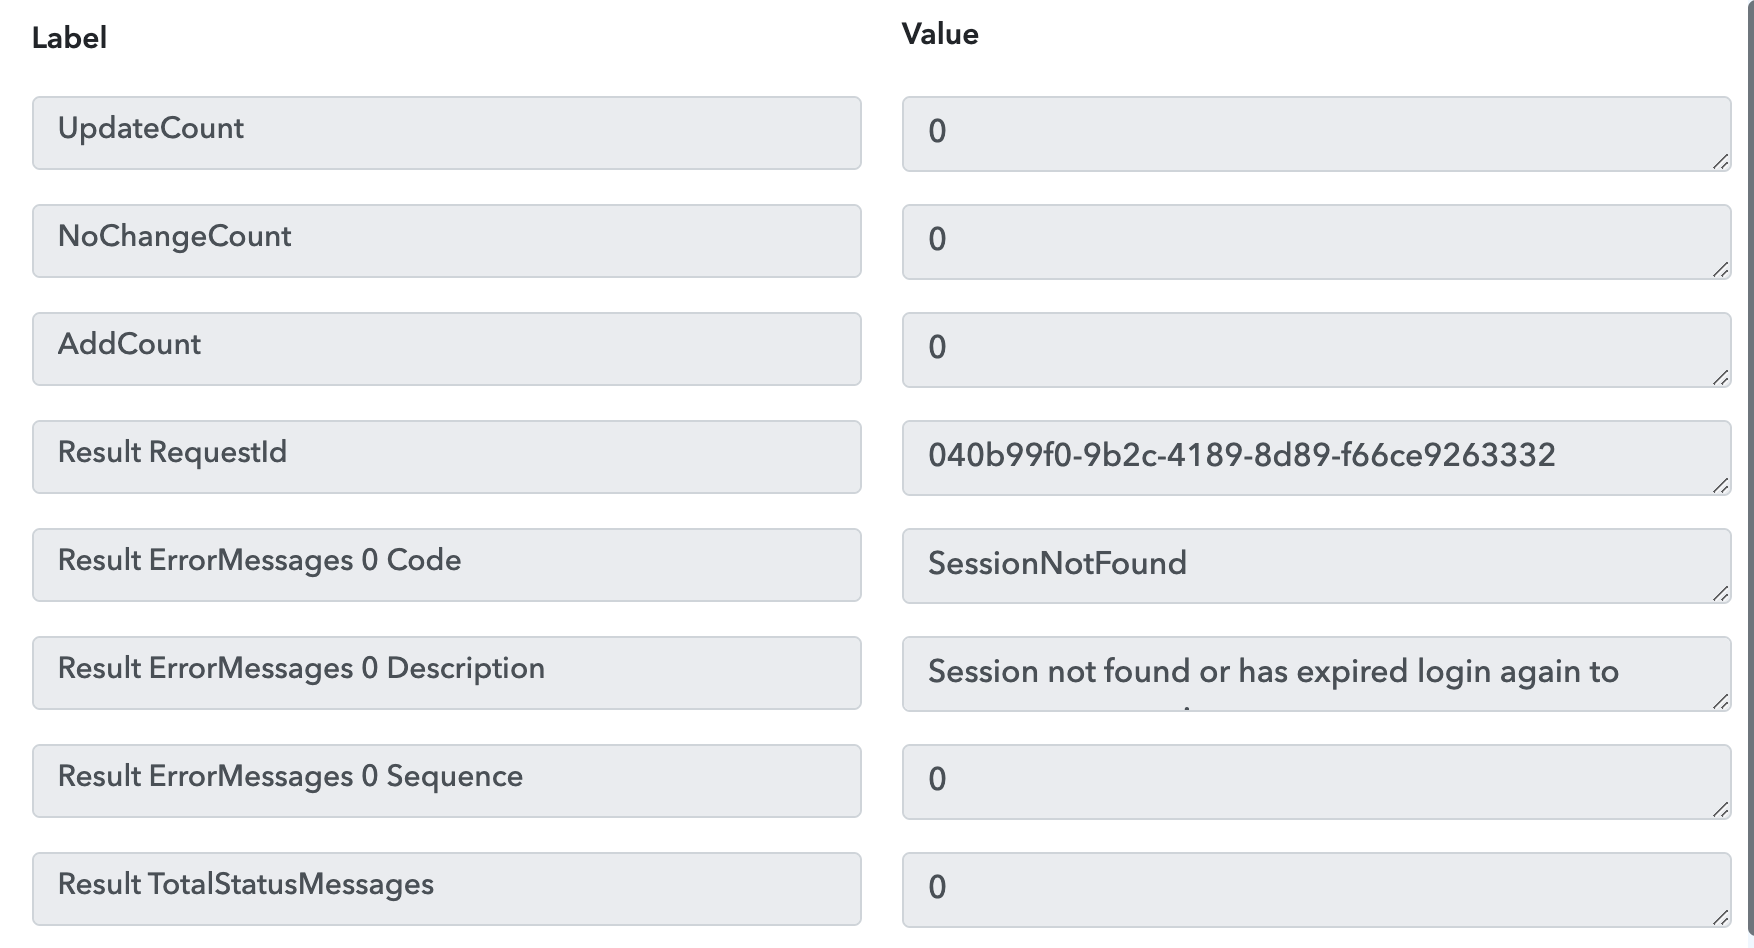1754x948 pixels.
Task: Select the Result TotalStatusMessages label field
Action: 446,889
